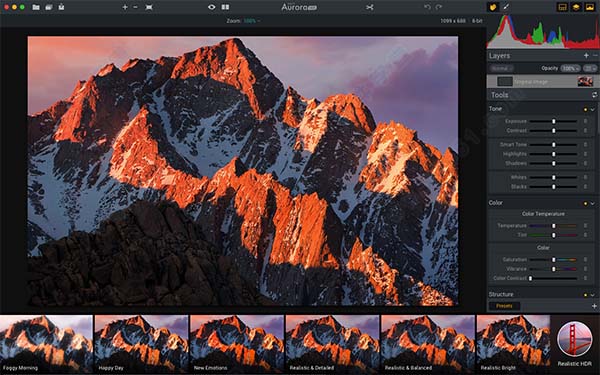The width and height of the screenshot is (600, 375).
Task: Toggle the Structure panel yellow dot
Action: click(x=585, y=295)
